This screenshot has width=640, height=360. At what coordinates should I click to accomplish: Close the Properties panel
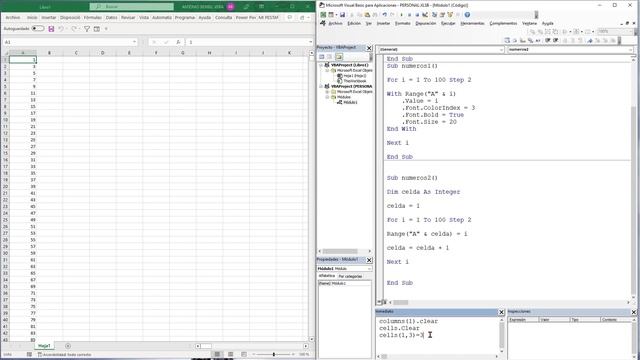369,260
